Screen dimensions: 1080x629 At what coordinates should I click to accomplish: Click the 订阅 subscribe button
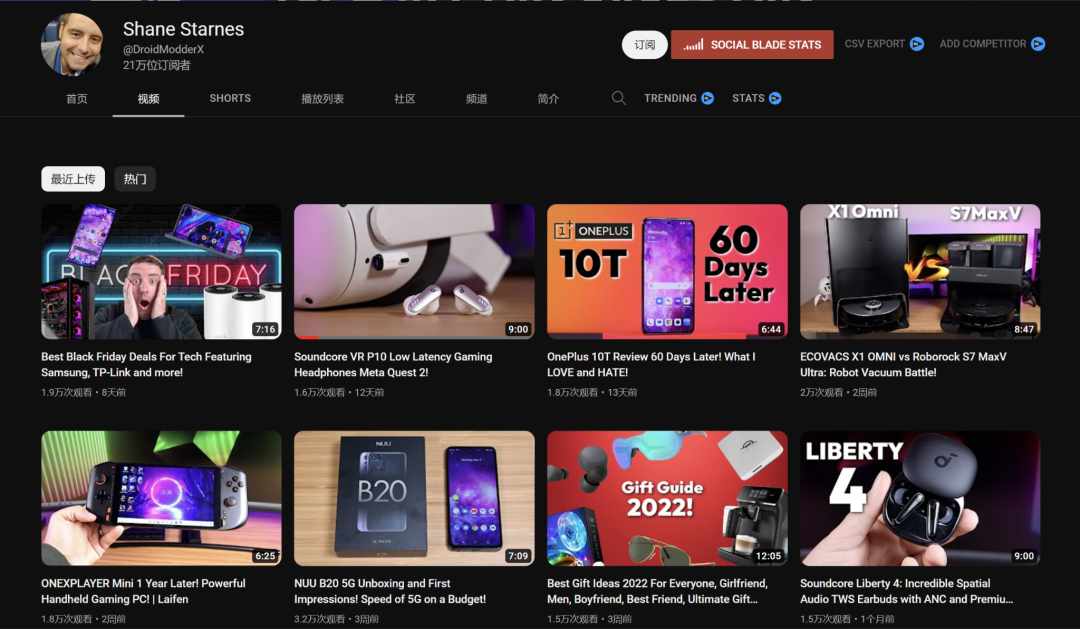[645, 45]
